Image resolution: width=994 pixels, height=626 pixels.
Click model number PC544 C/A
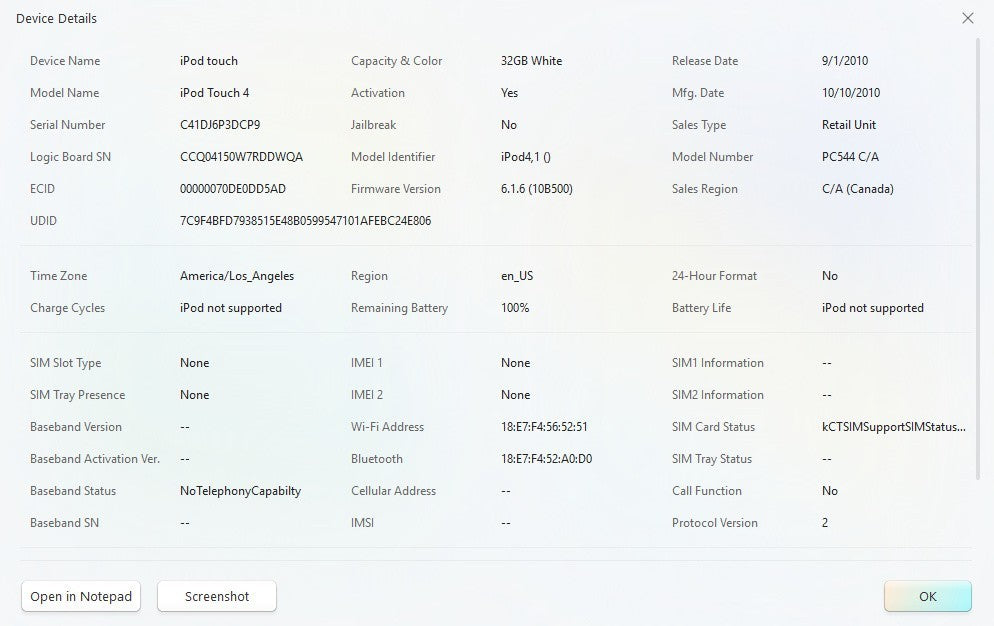click(850, 157)
